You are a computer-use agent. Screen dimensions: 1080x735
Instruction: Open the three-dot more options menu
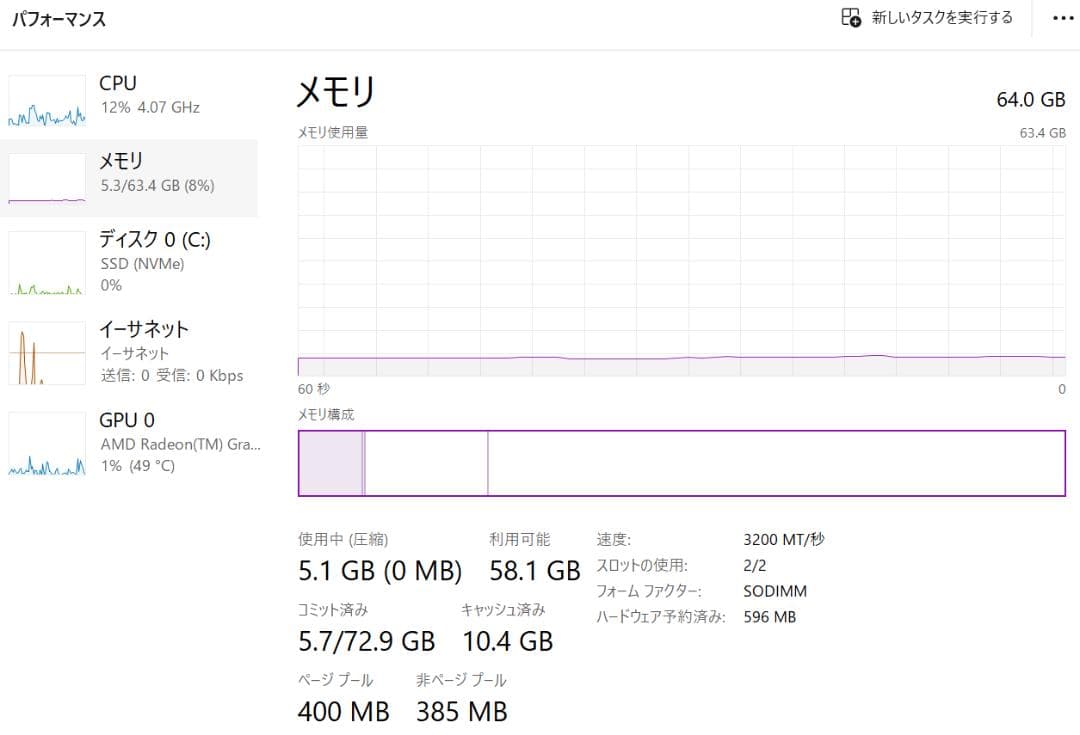click(1062, 18)
